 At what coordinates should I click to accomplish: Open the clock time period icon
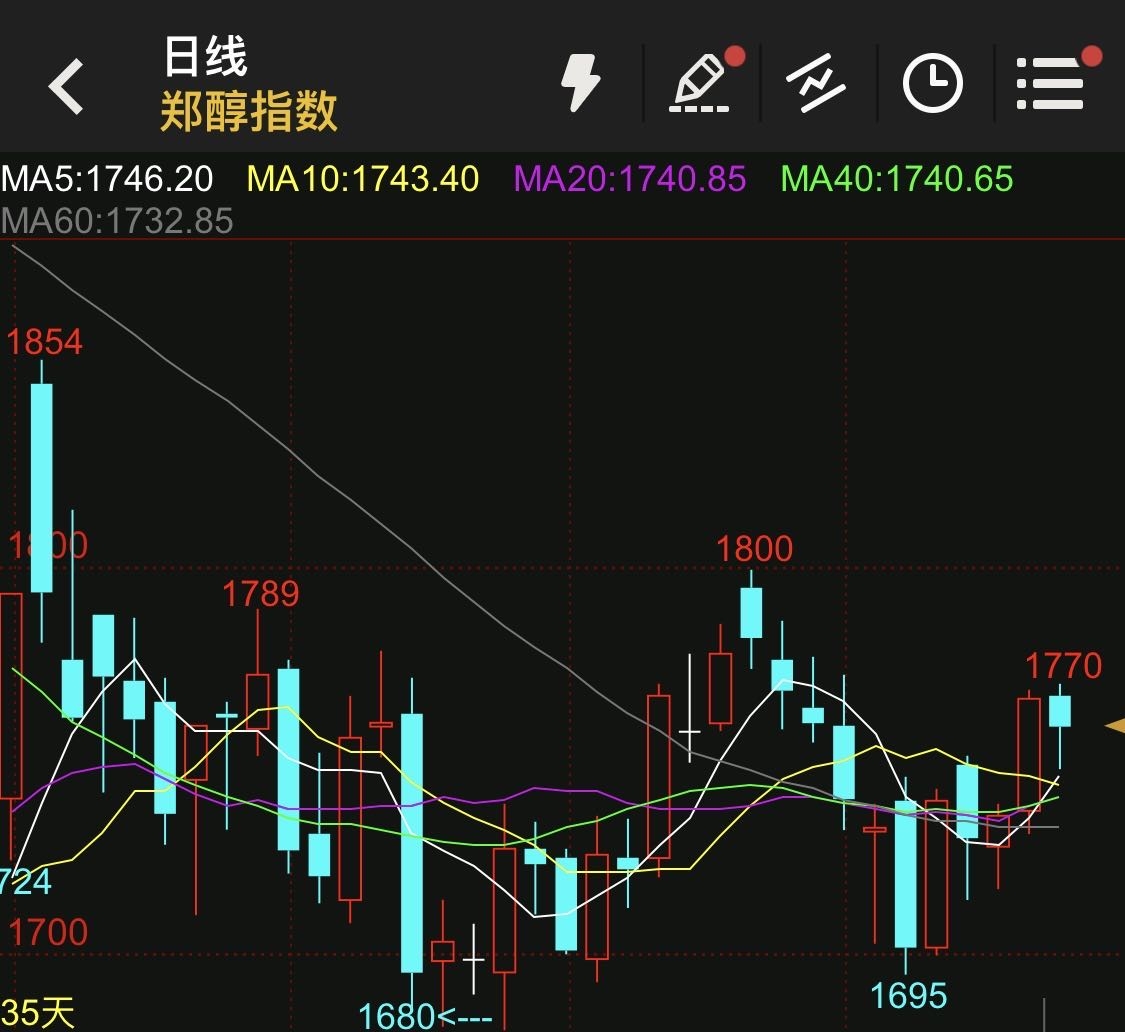(x=930, y=82)
